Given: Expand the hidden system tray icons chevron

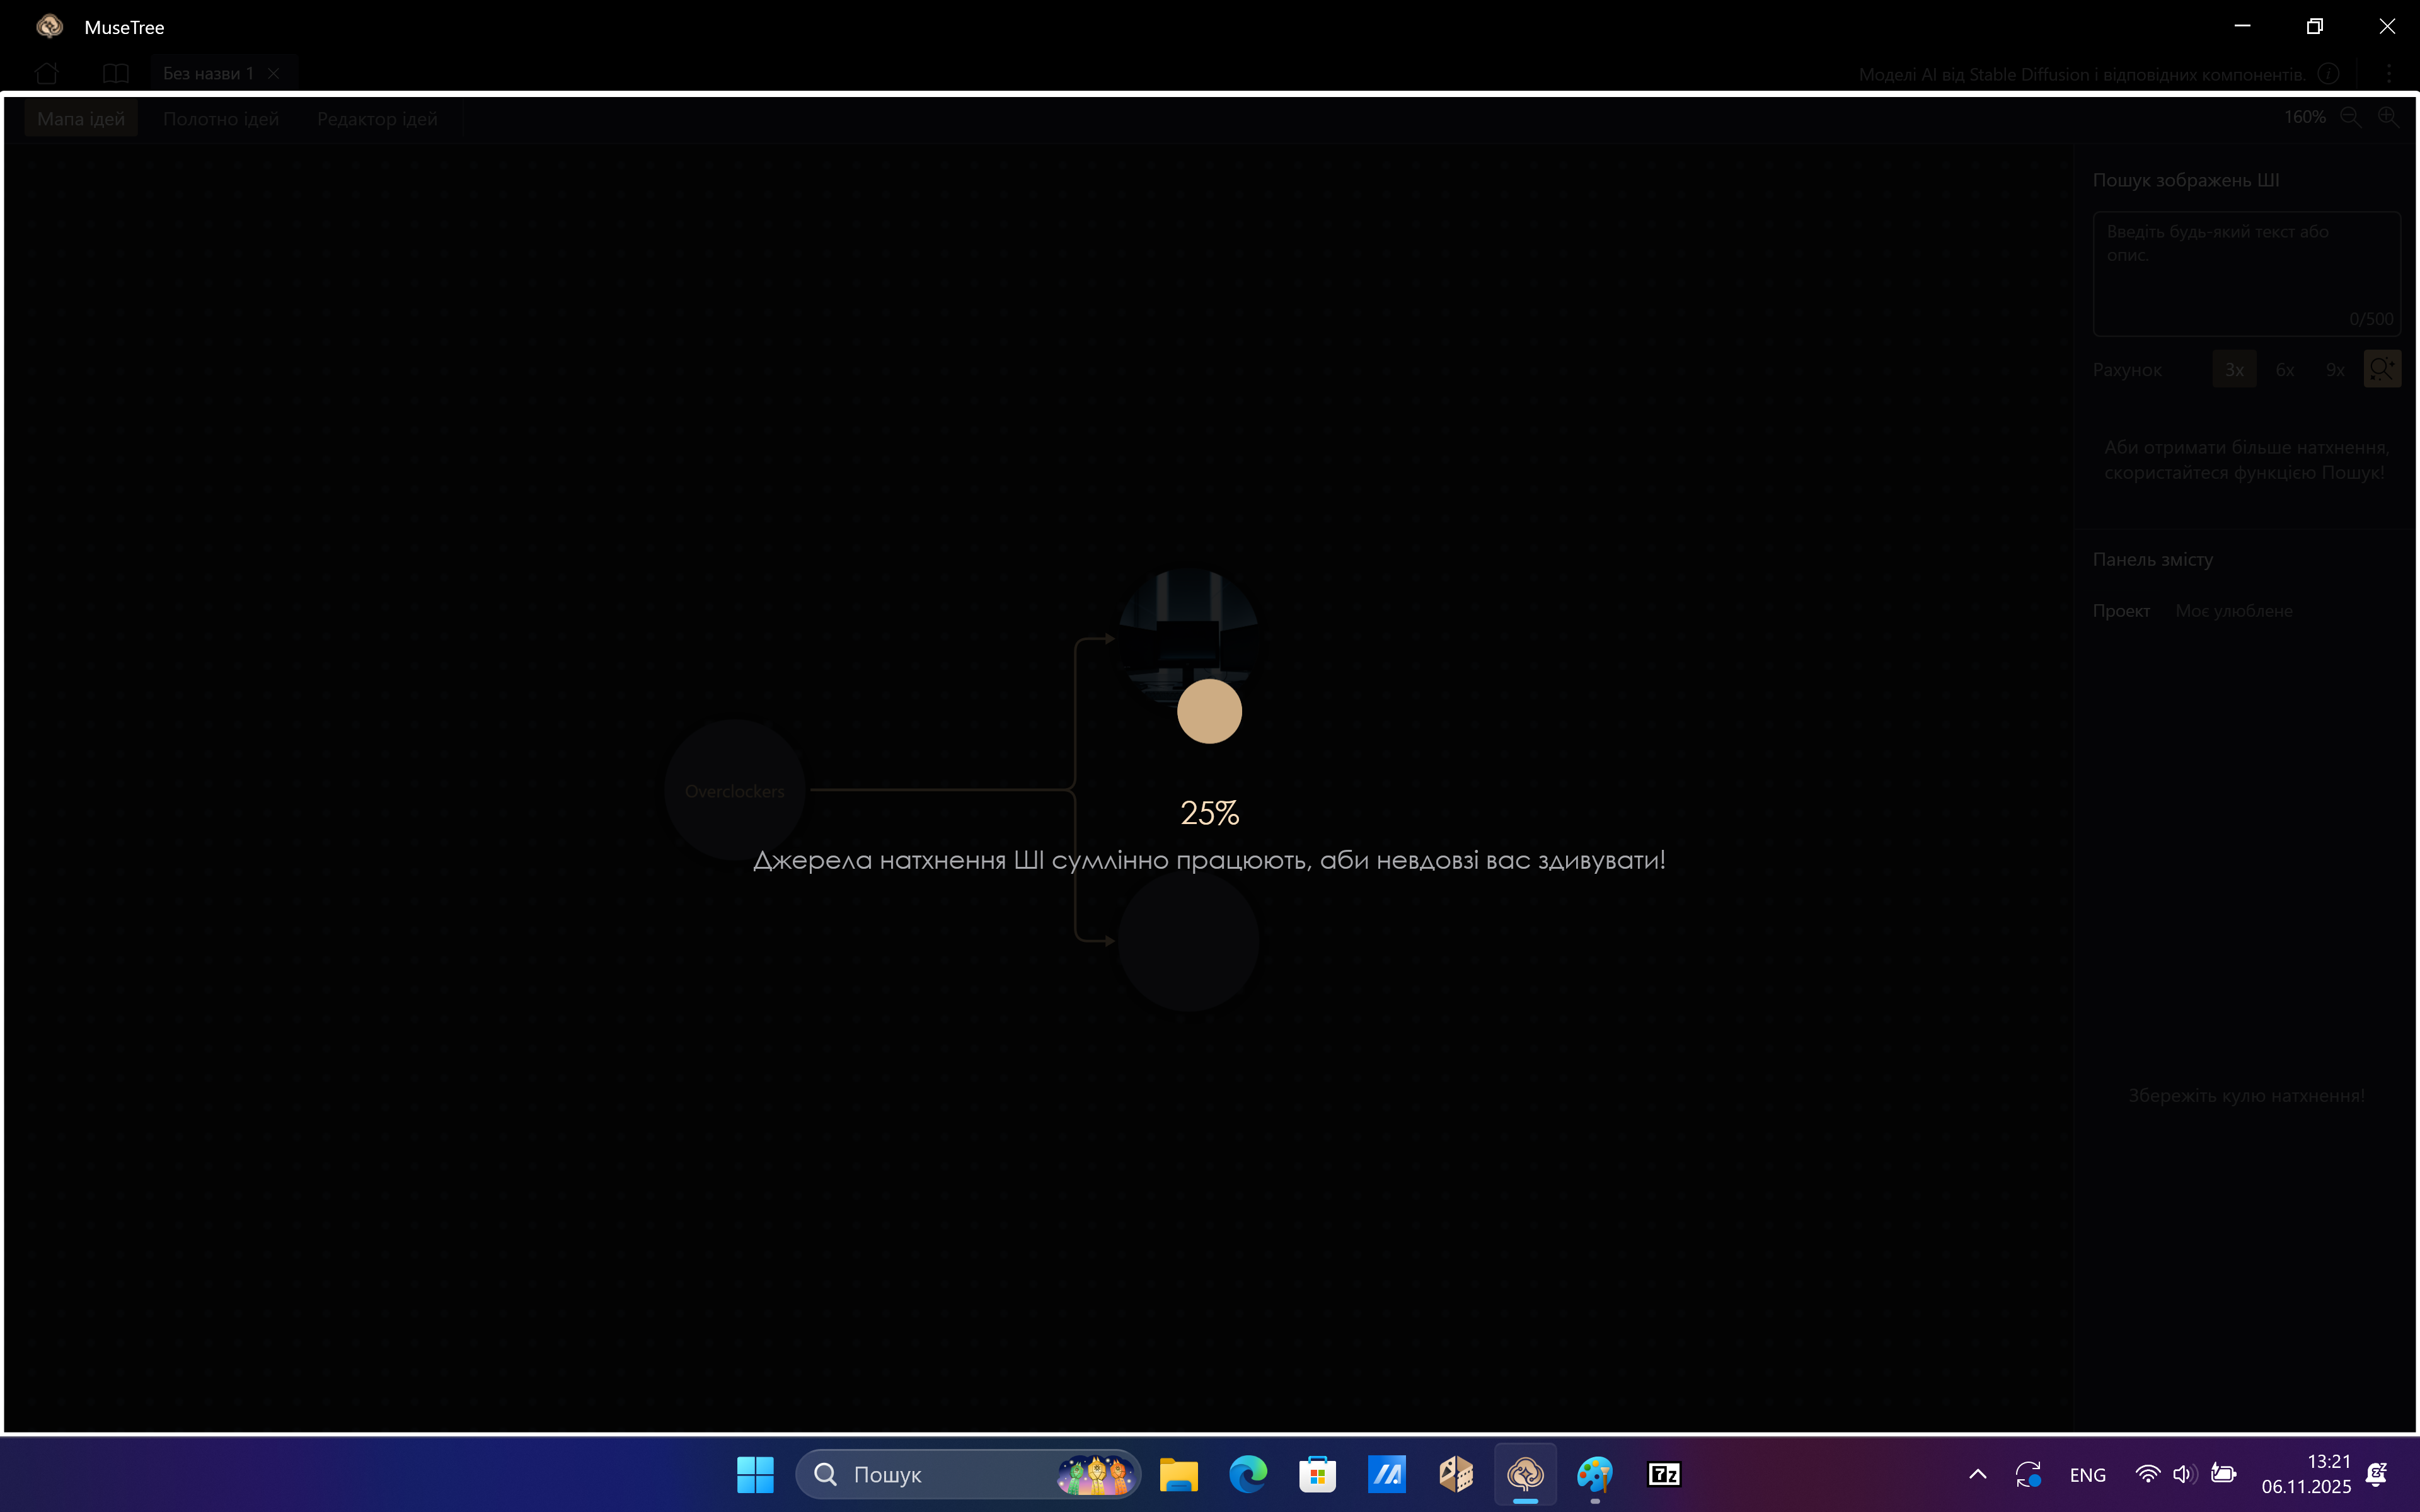Looking at the screenshot, I should 1977,1474.
